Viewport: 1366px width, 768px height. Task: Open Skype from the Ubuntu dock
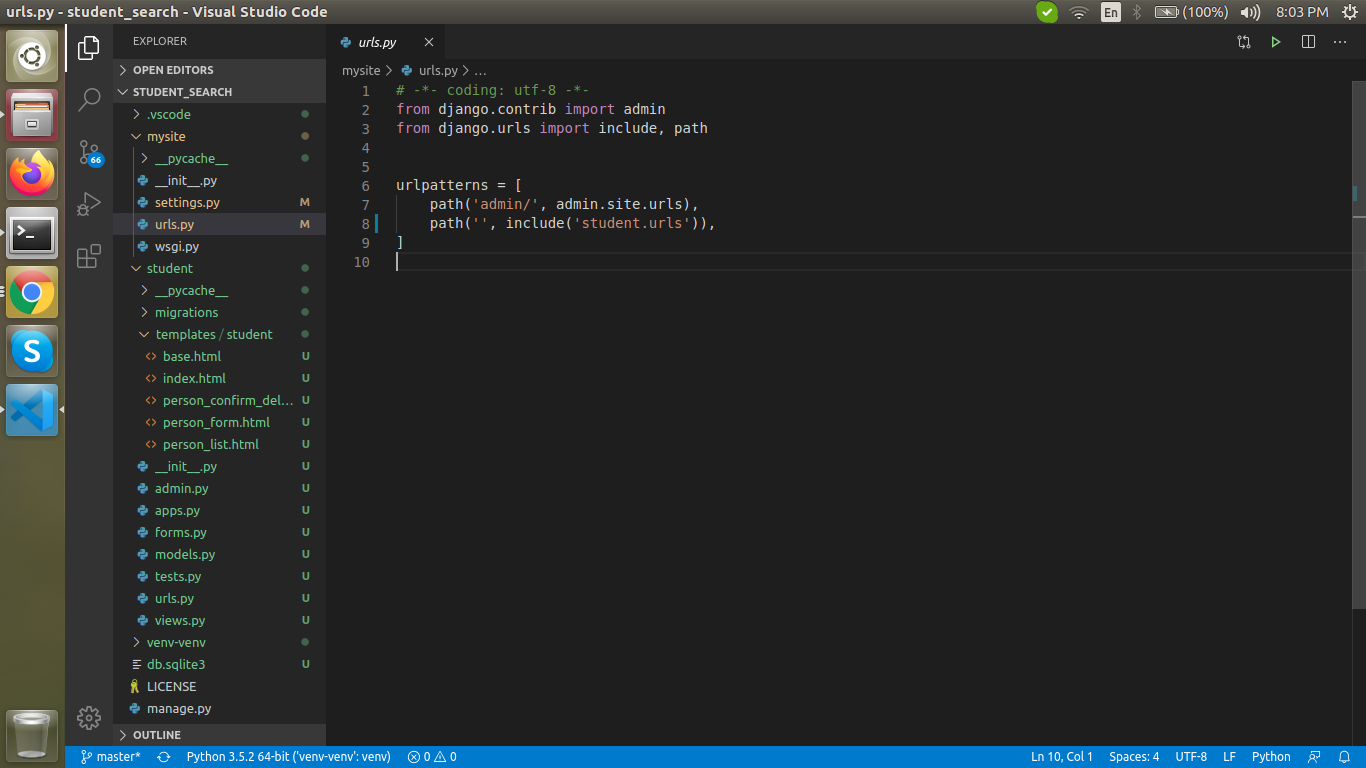(x=32, y=351)
